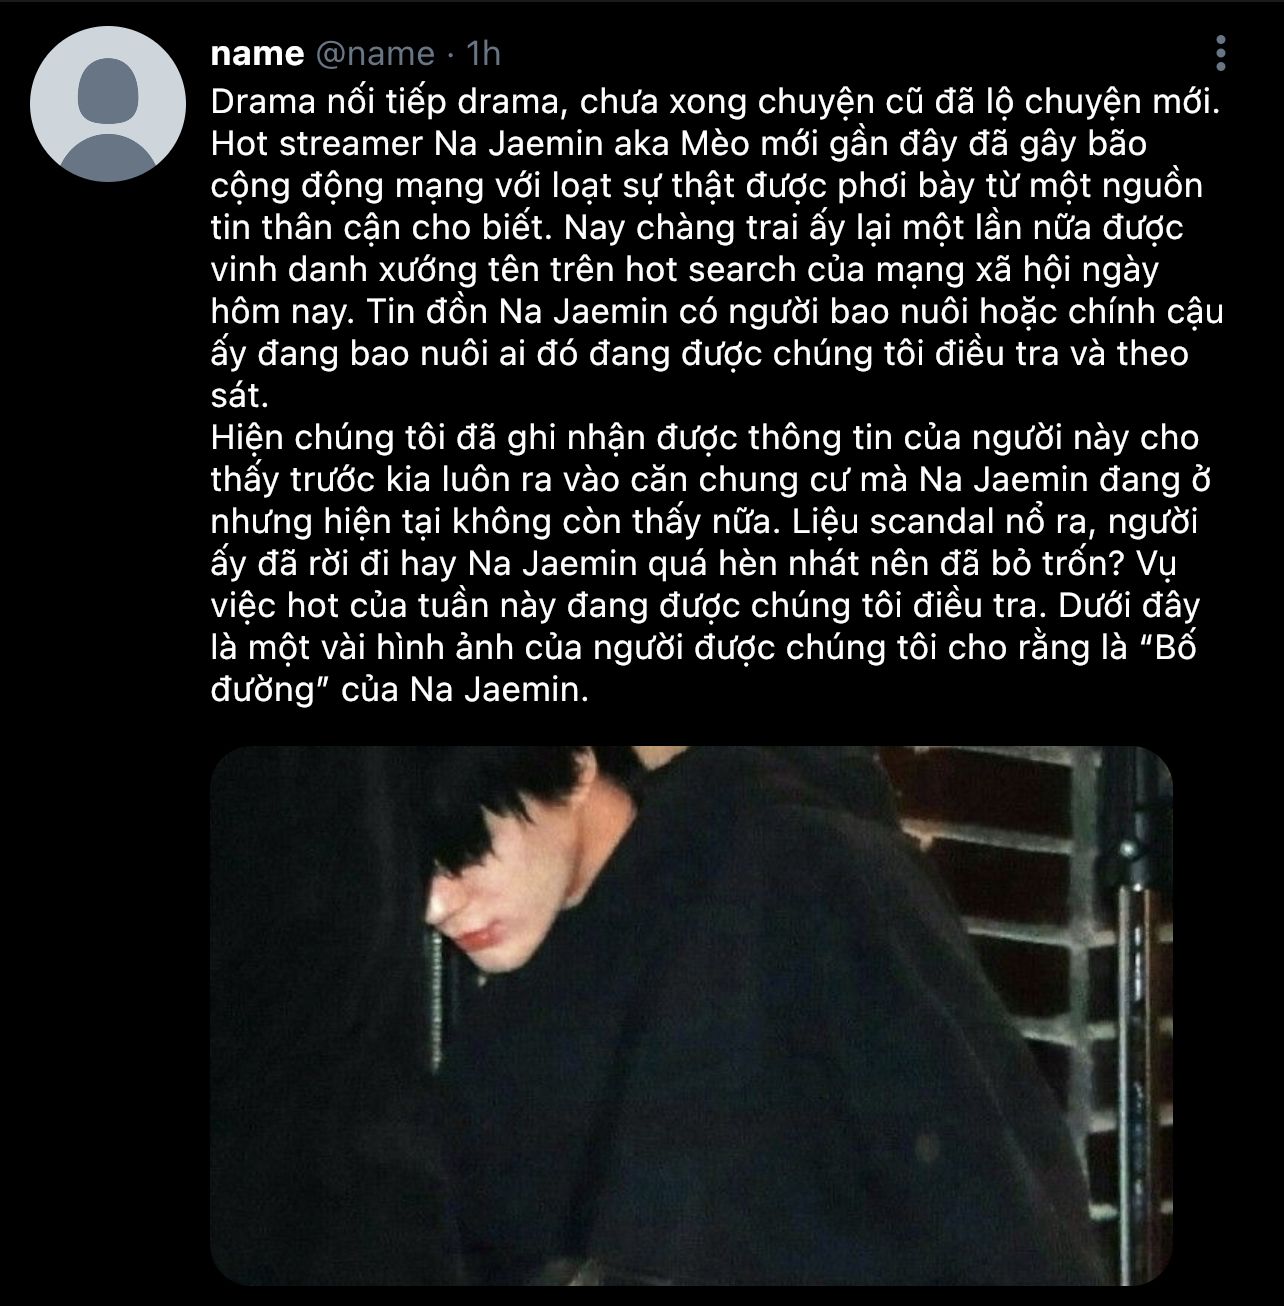Click the line starting 'việc hot của tuần'
This screenshot has height=1306, width=1284.
[x=705, y=606]
